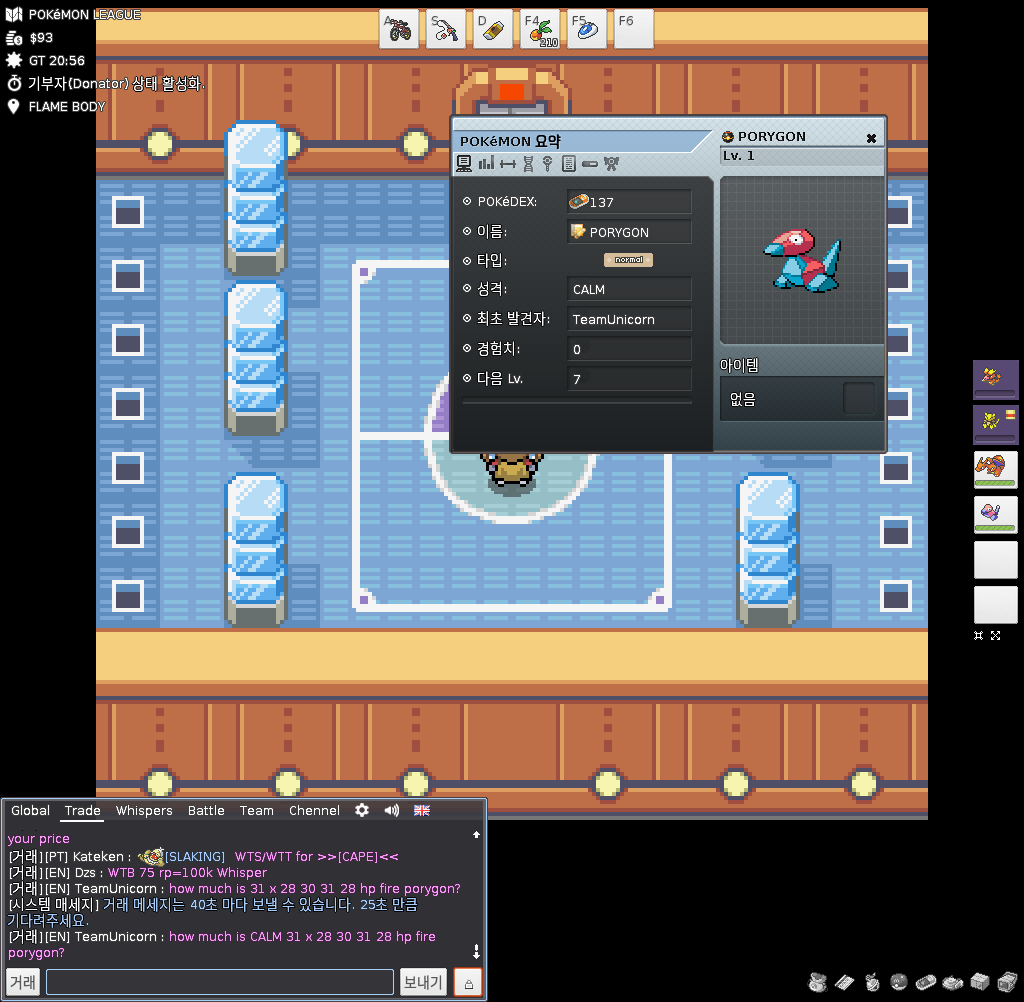Toggle the chat lock button
1024x1002 pixels.
[x=467, y=983]
